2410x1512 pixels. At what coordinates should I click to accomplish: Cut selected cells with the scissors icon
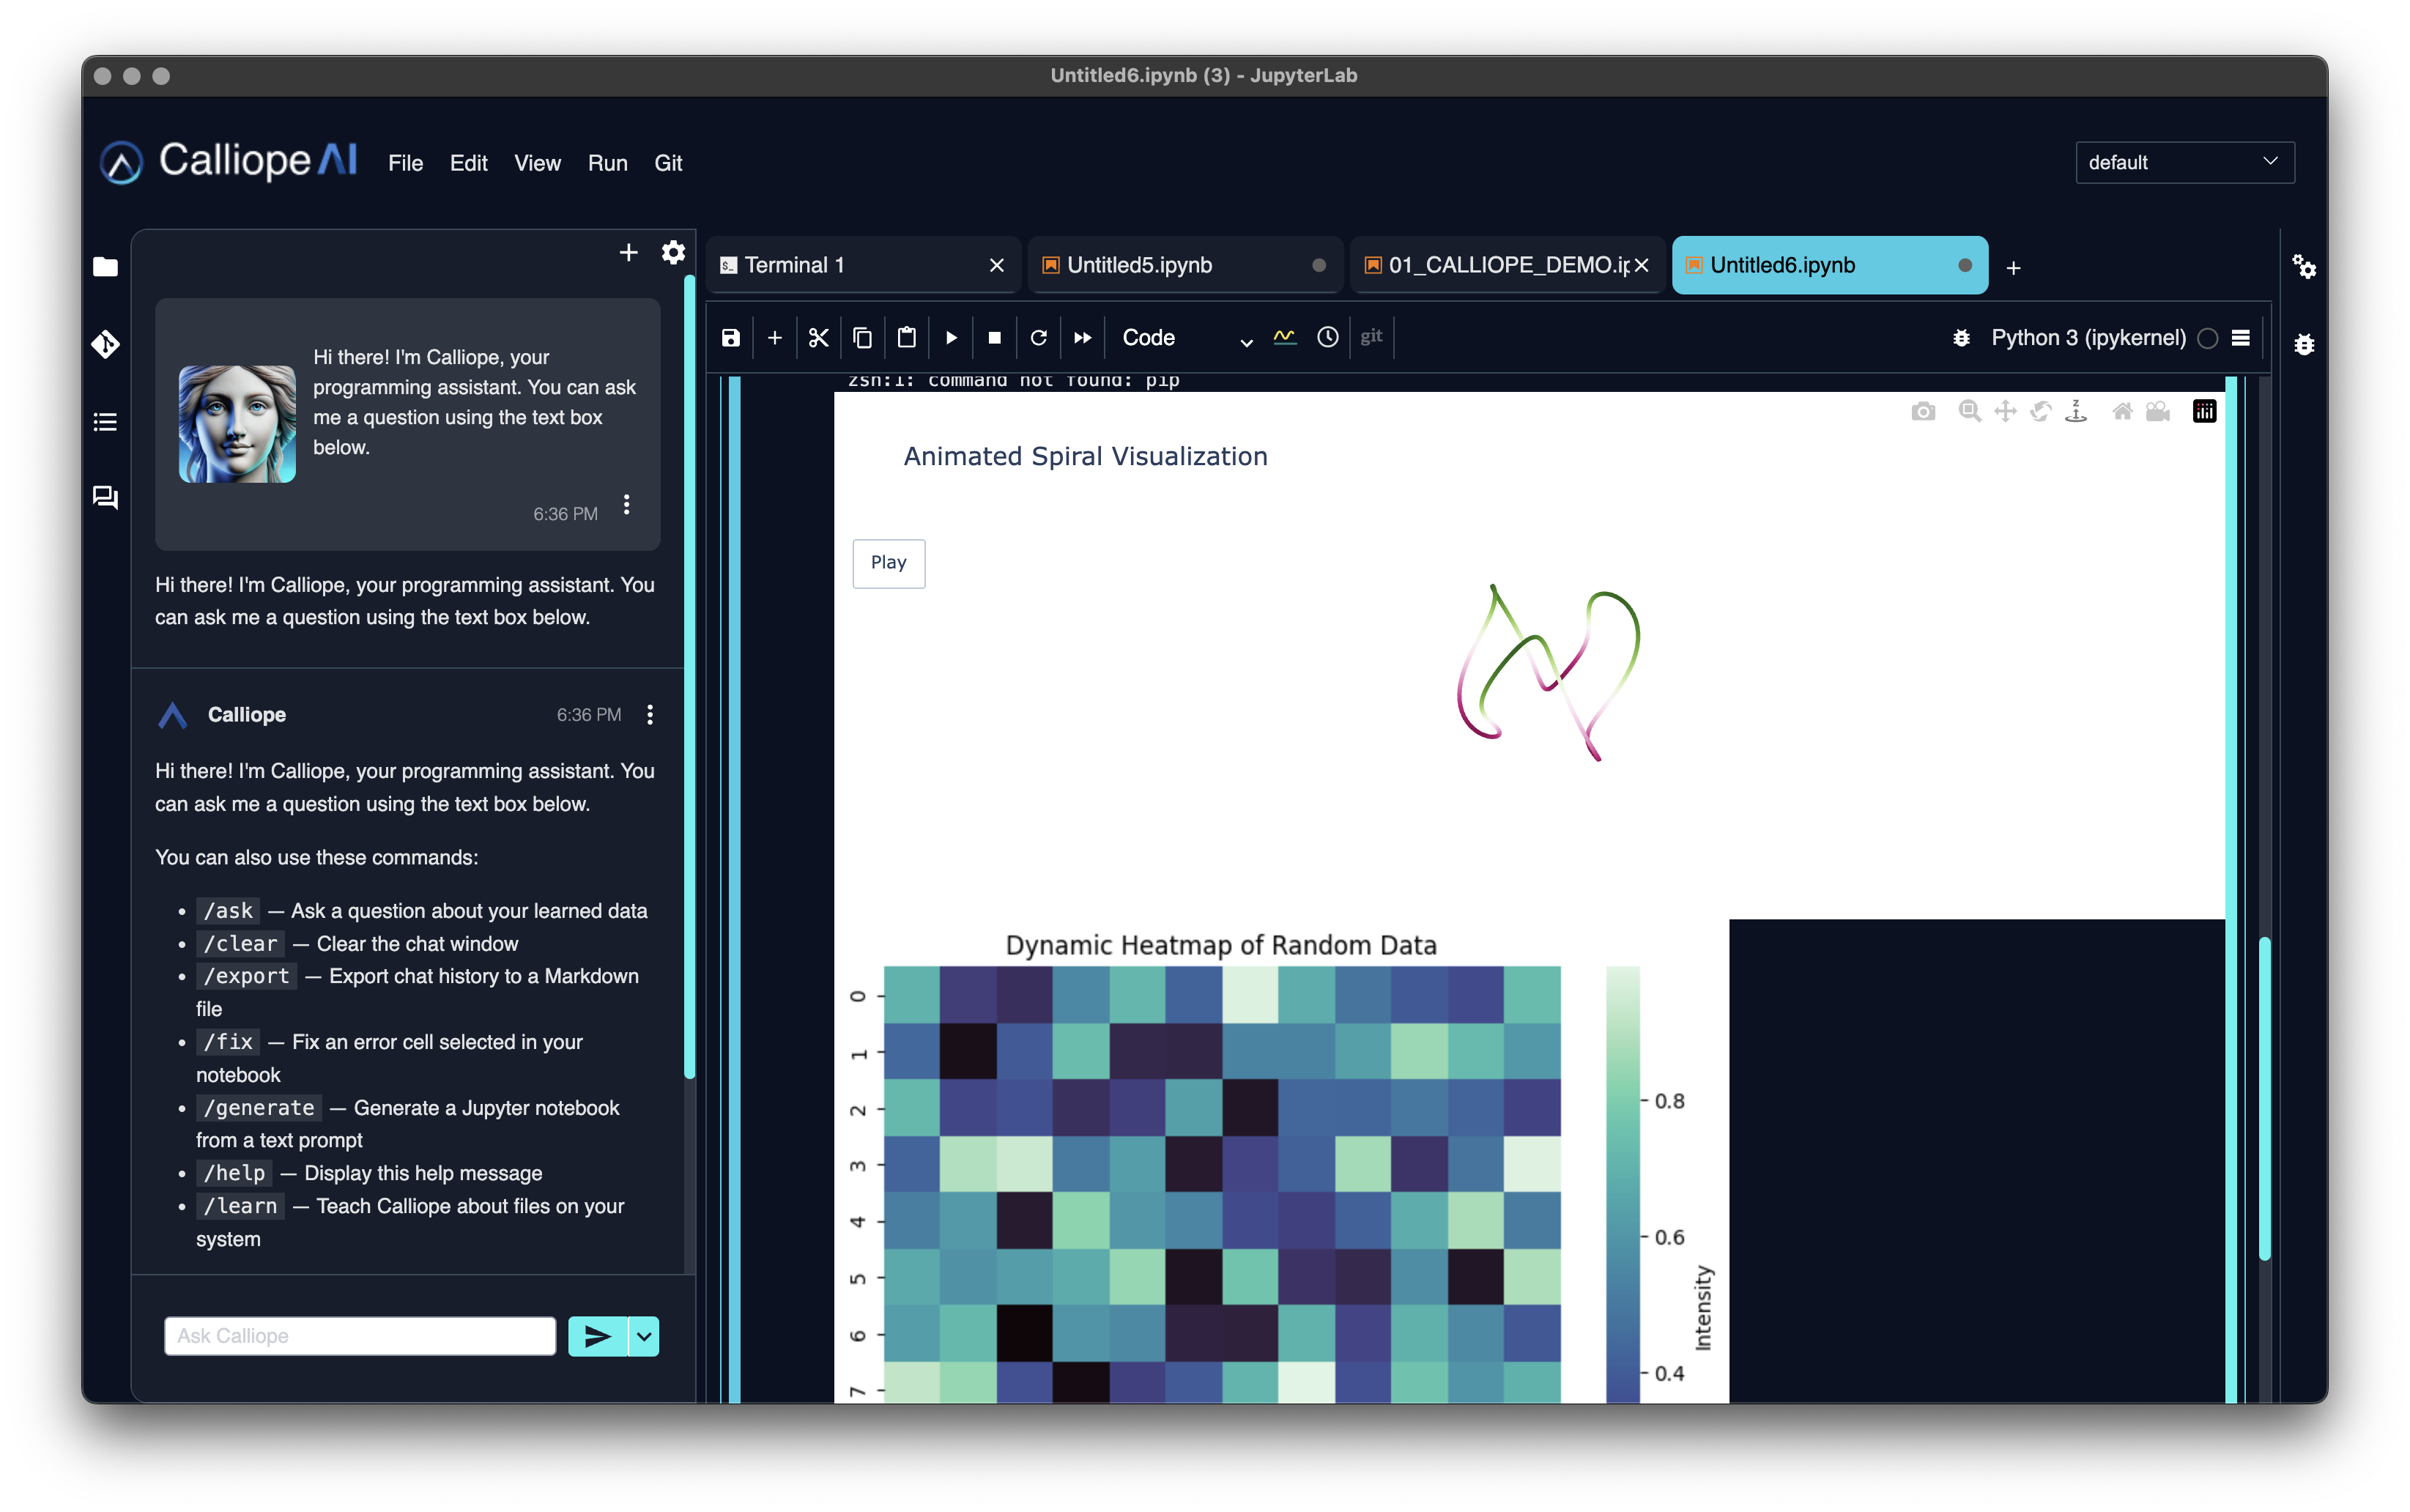tap(818, 338)
